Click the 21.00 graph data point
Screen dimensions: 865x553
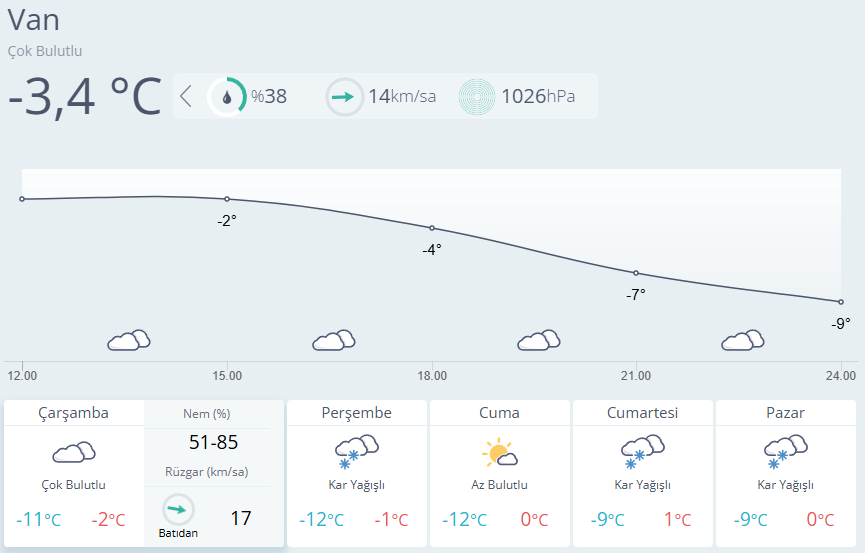coord(636,273)
